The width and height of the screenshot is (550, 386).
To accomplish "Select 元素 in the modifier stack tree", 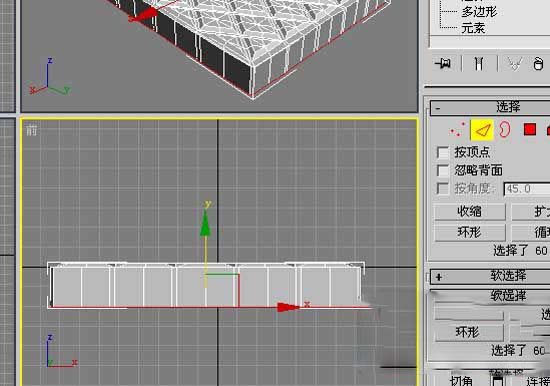I will (473, 28).
